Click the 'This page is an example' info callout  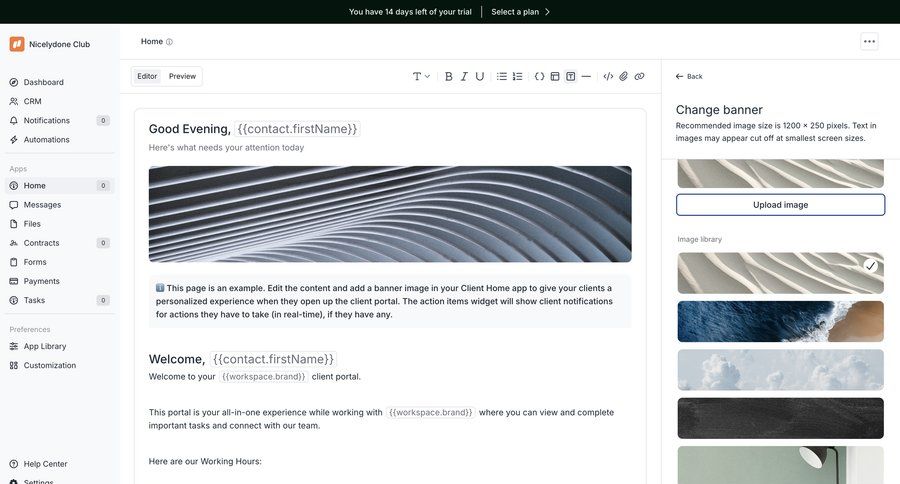click(x=390, y=301)
